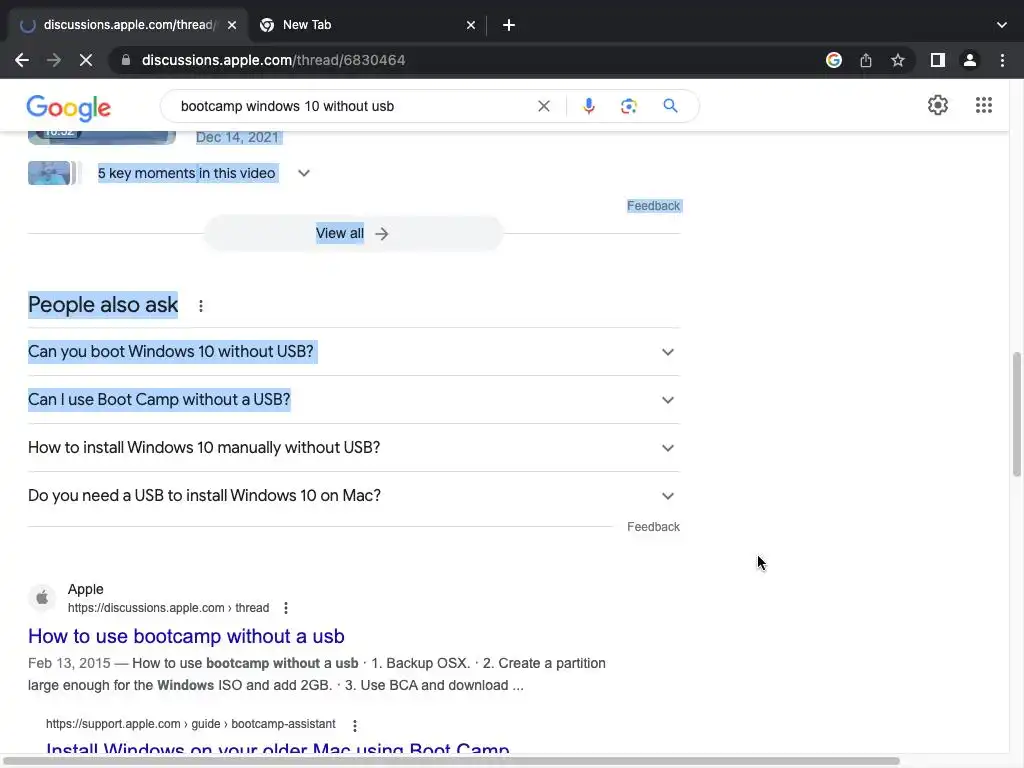Open People also ask more options

click(201, 306)
